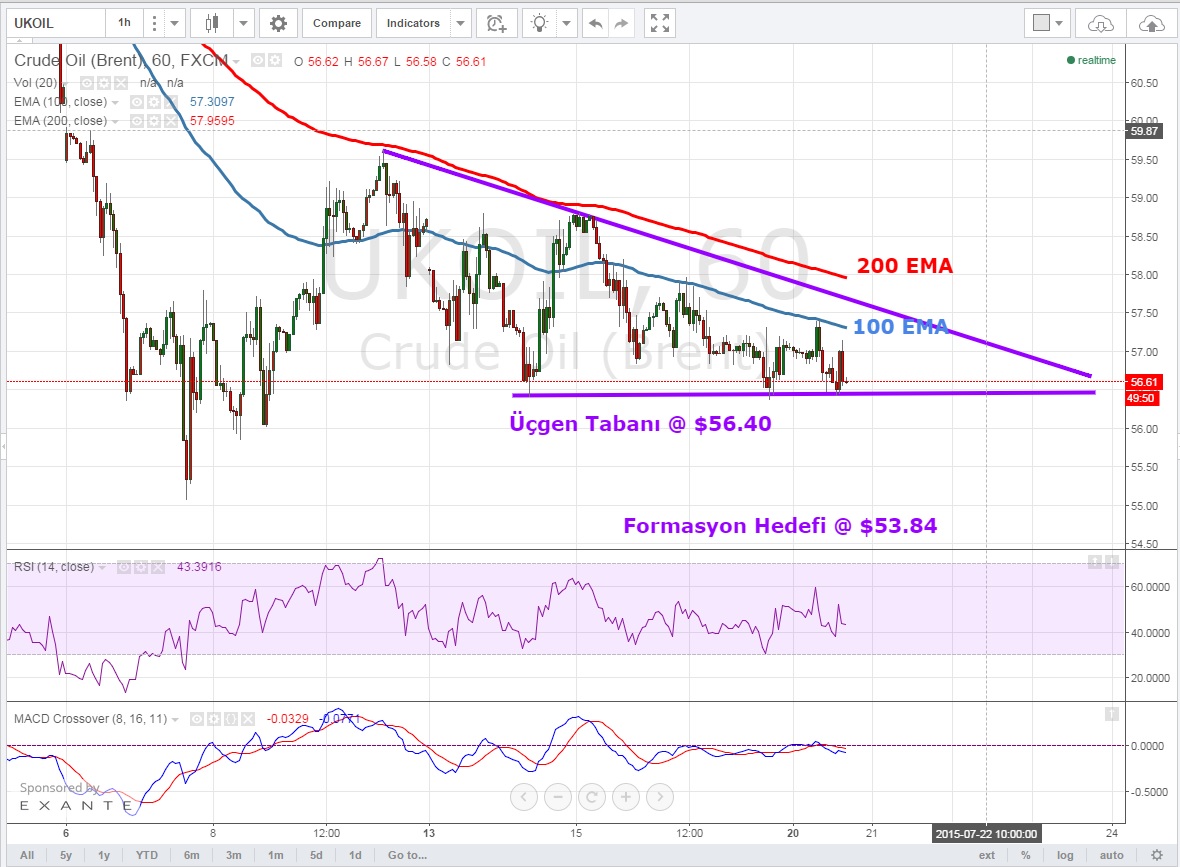Click the add alert clock icon
The image size is (1180, 867).
point(496,23)
